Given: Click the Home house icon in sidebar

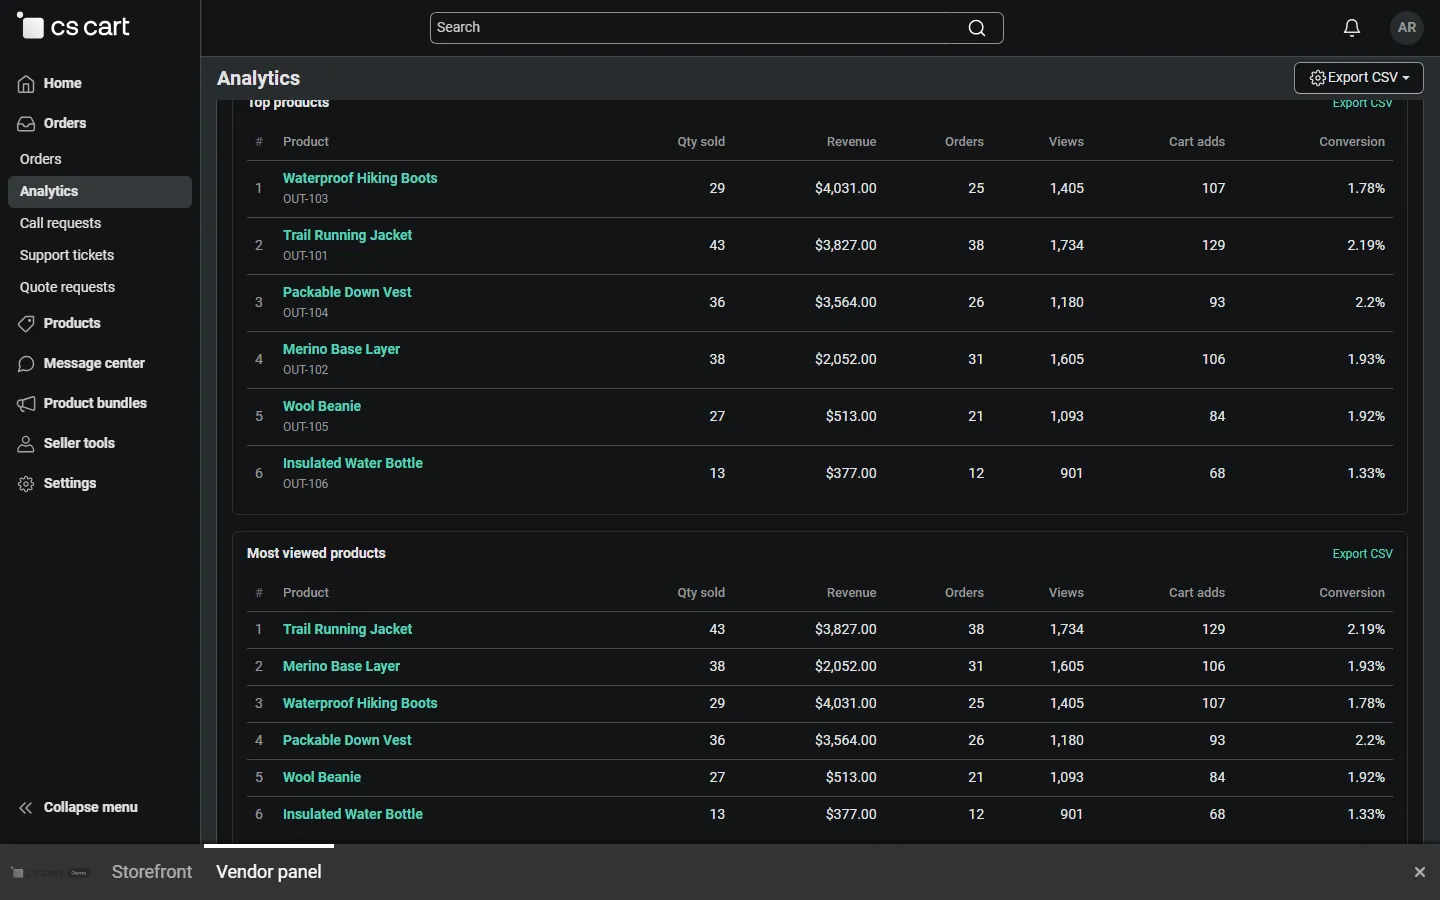Looking at the screenshot, I should 26,84.
